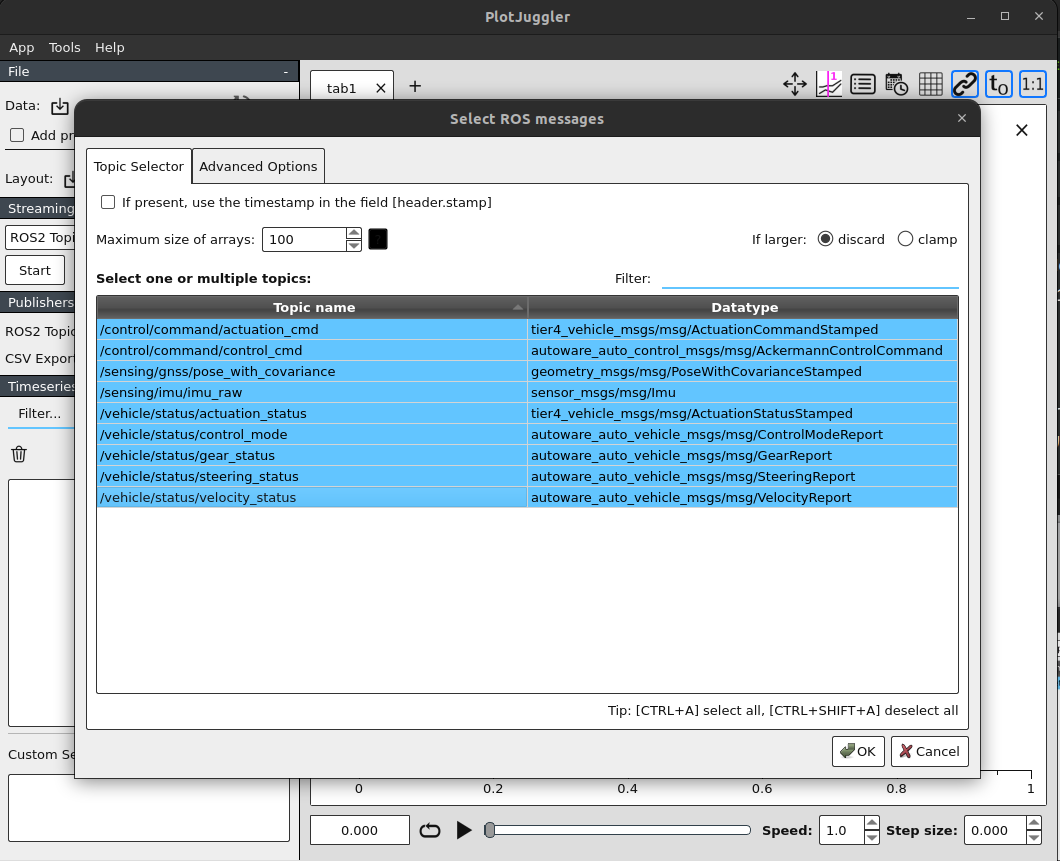Click the topic Filter input field
This screenshot has width=1060, height=861.
point(810,278)
